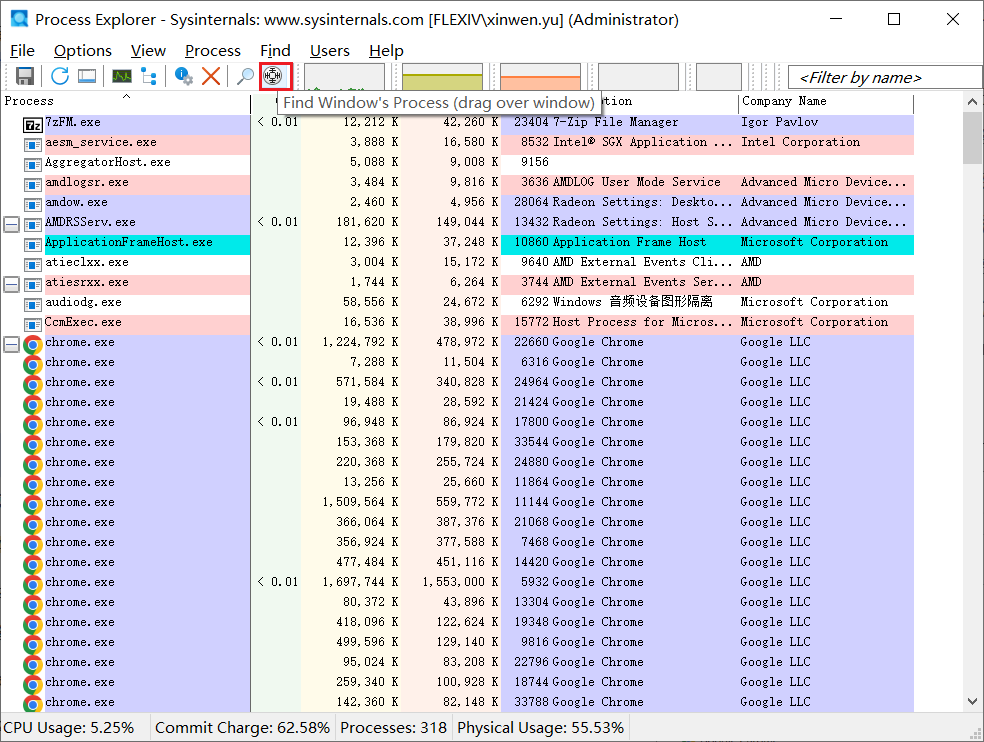This screenshot has width=984, height=742.
Task: Click the red X Kill Process icon
Action: click(211, 76)
